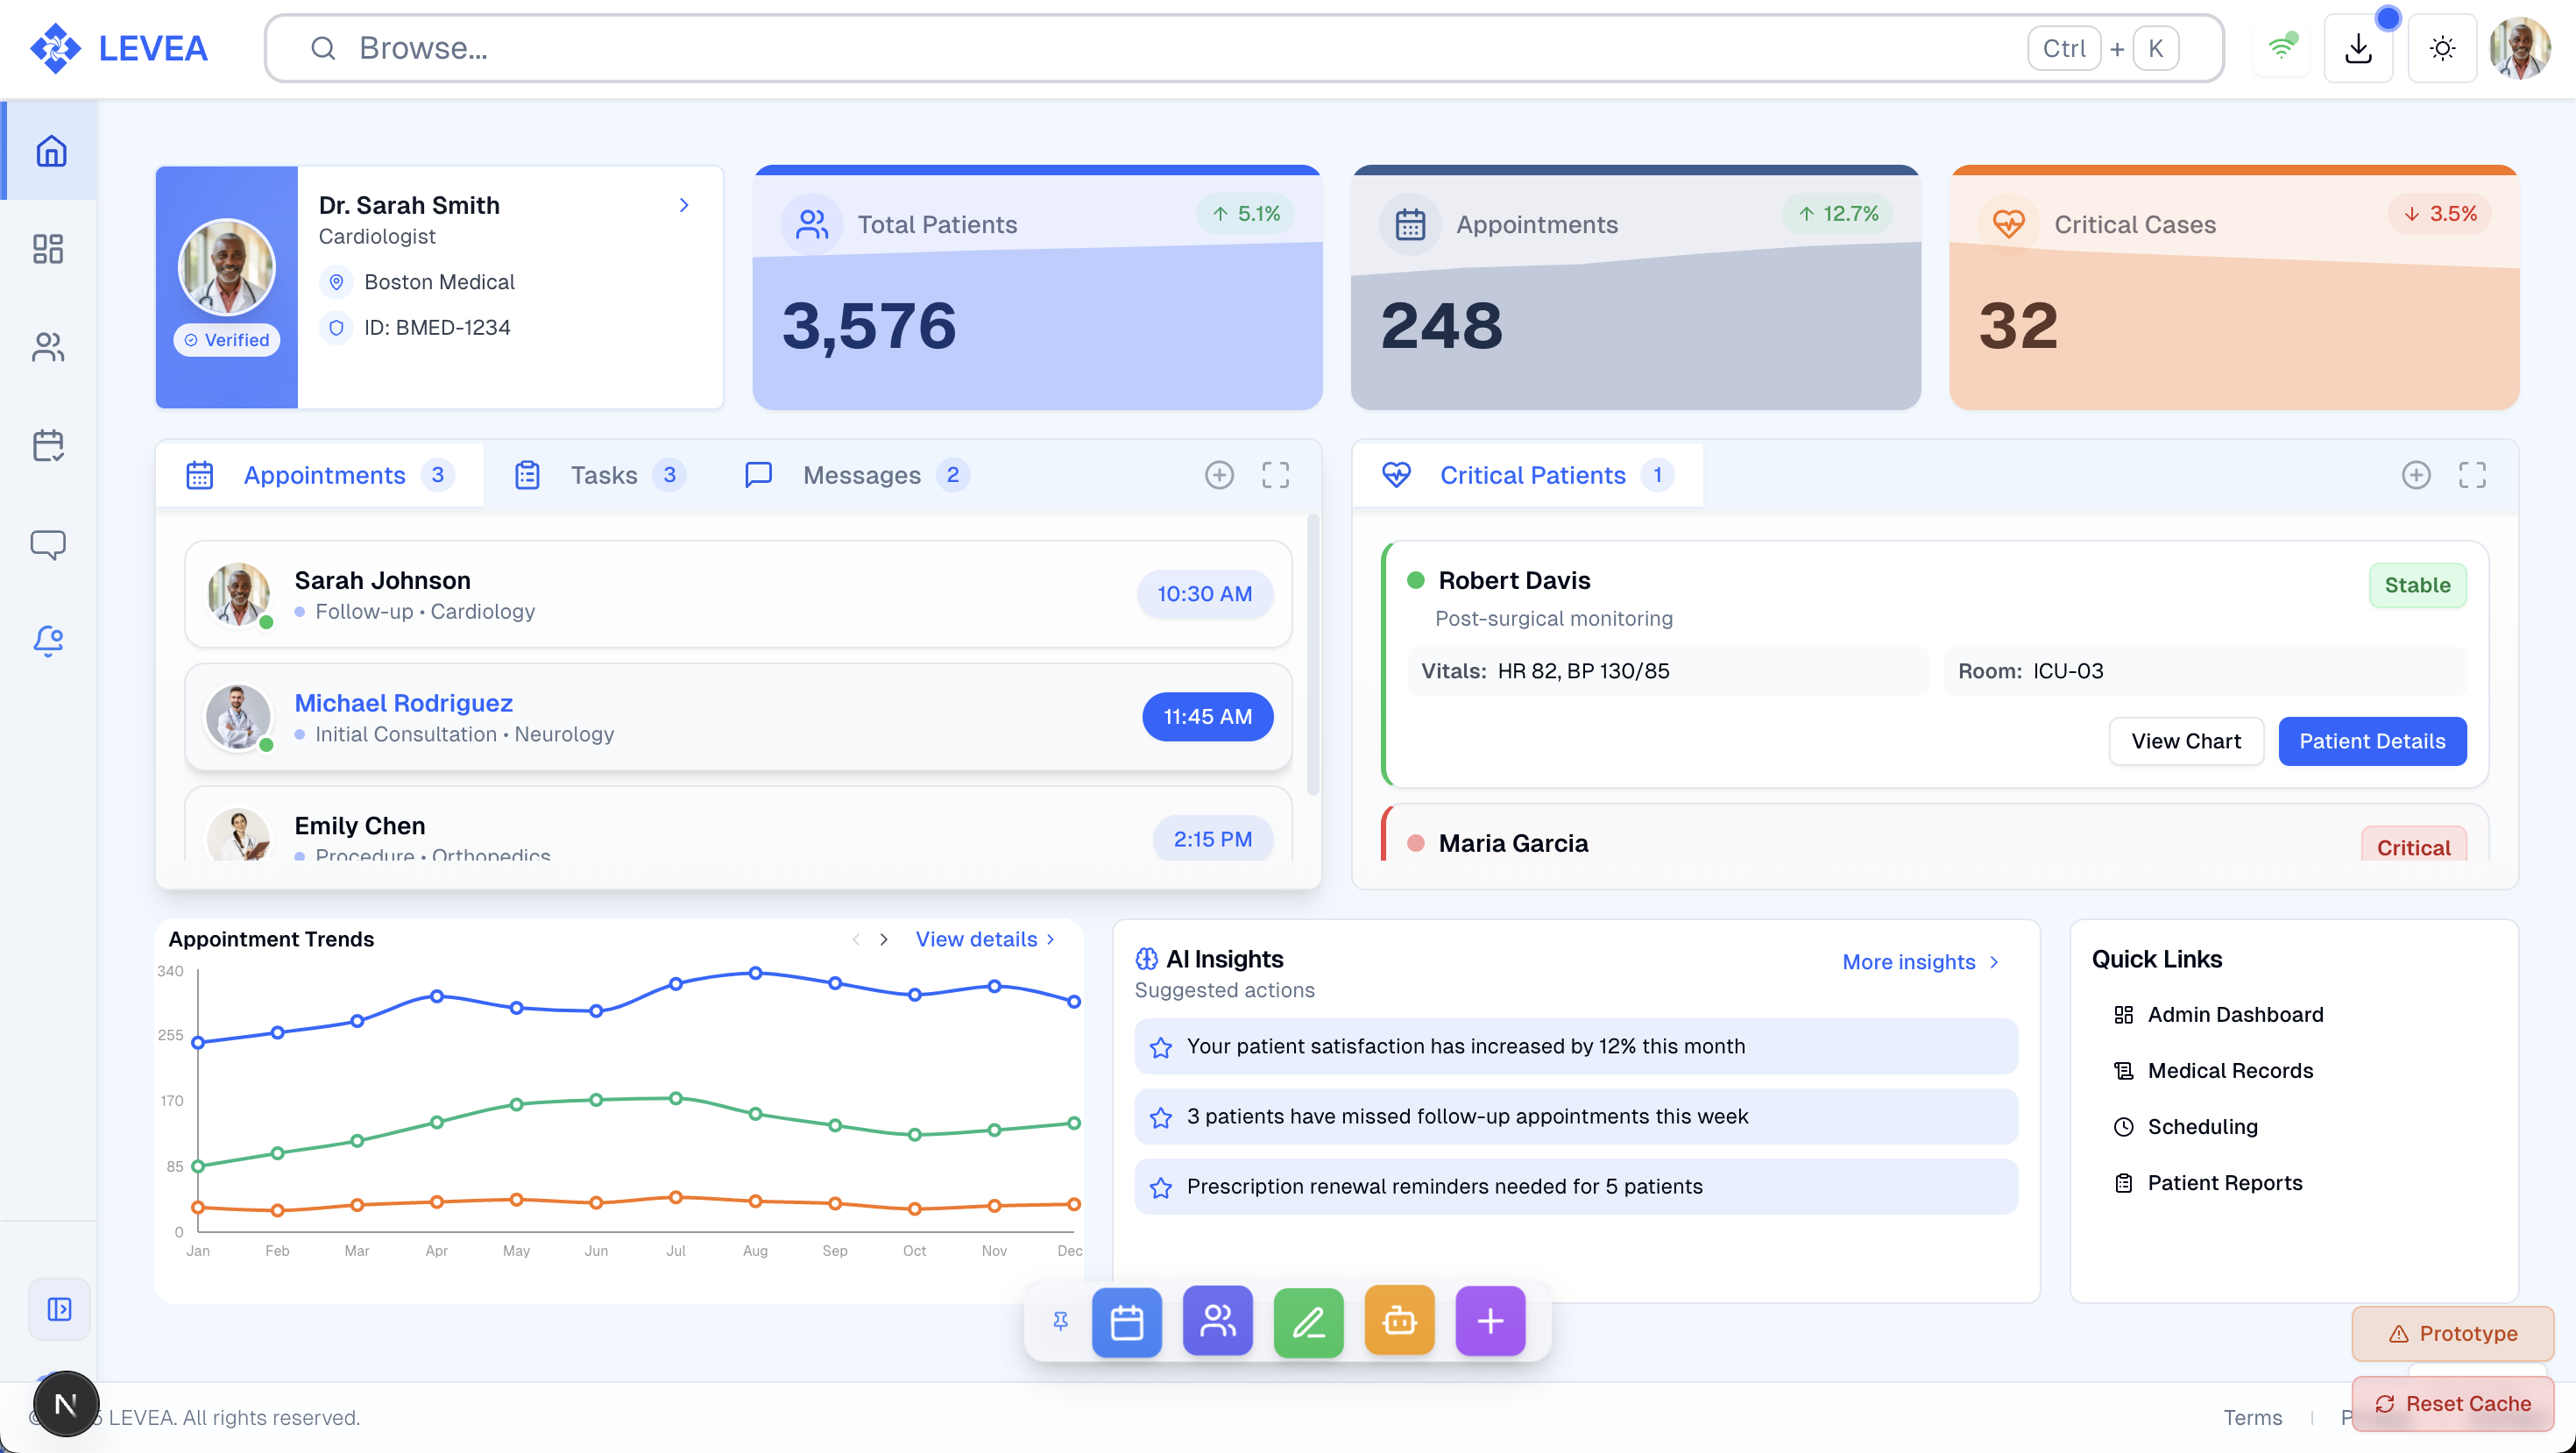Viewport: 2576px width, 1453px height.
Task: Click the plus icon in the floating toolbar
Action: [x=1489, y=1321]
